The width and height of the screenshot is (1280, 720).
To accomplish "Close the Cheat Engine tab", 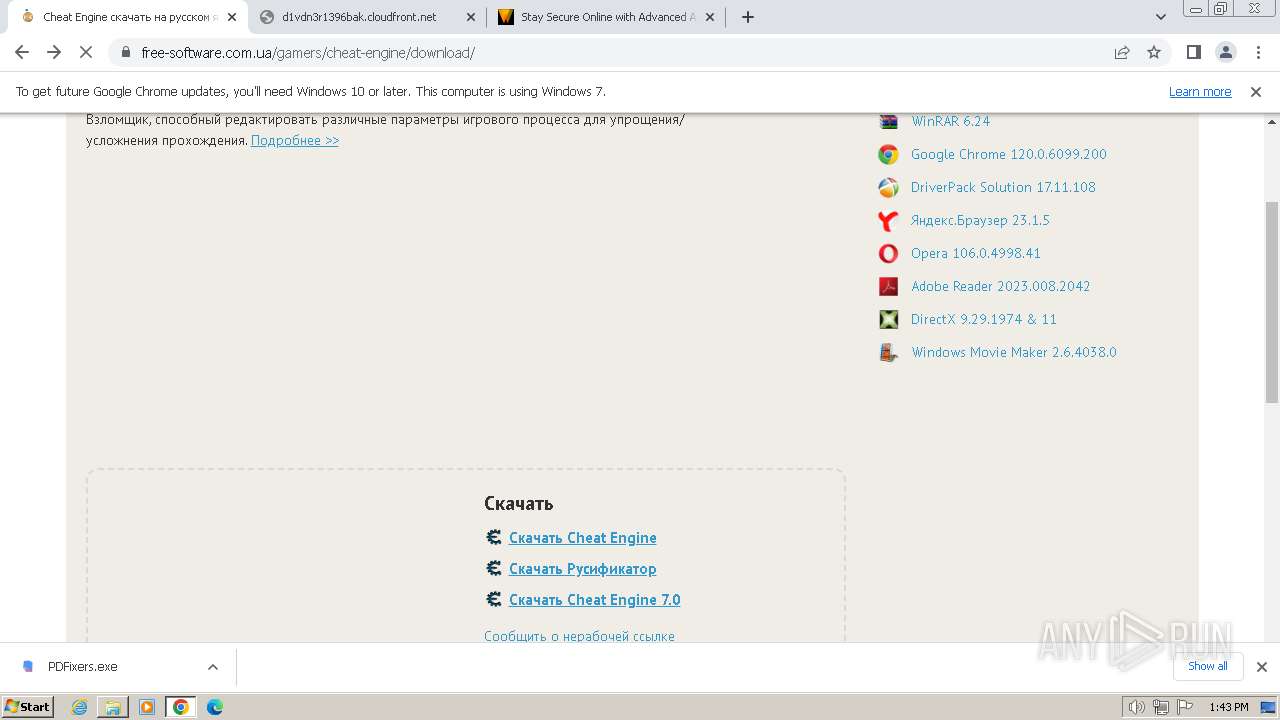I will tap(231, 17).
